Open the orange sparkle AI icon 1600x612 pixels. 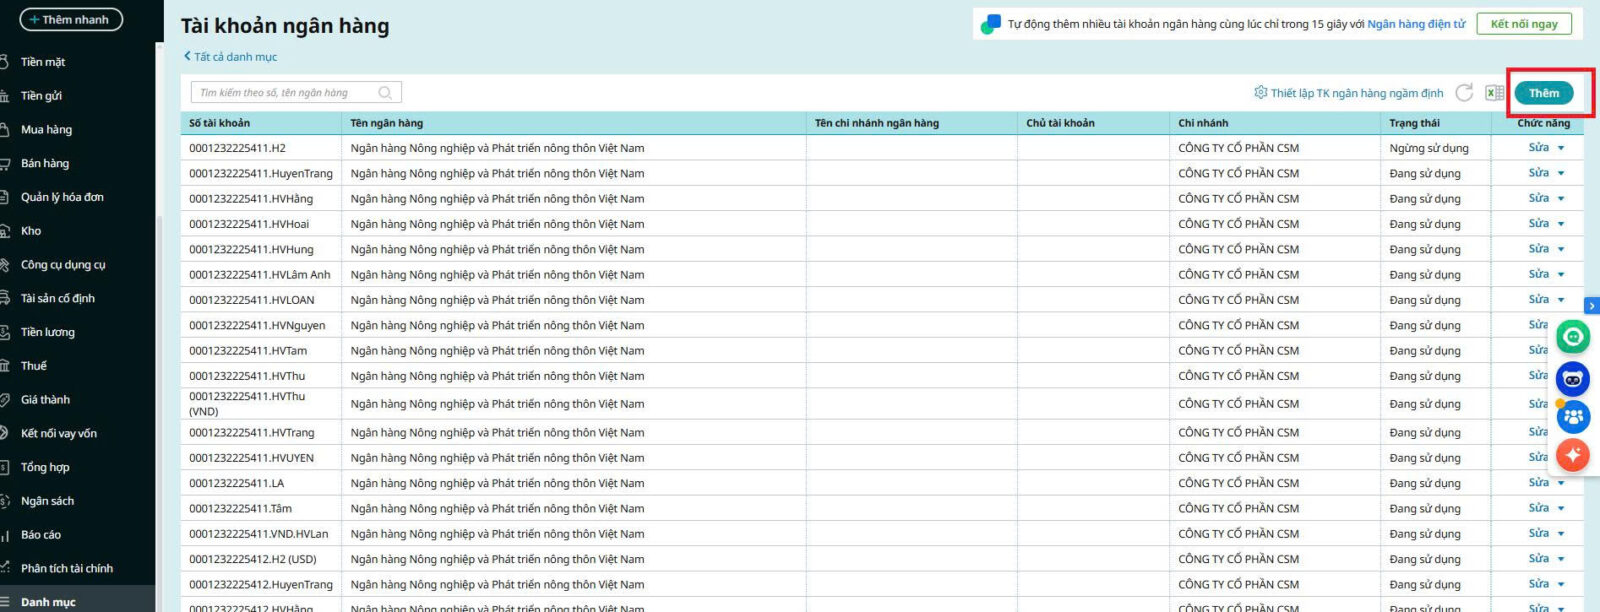click(x=1573, y=455)
